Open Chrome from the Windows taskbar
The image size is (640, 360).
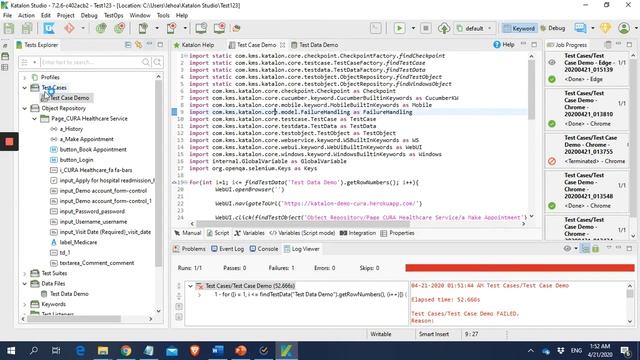[x=126, y=351]
